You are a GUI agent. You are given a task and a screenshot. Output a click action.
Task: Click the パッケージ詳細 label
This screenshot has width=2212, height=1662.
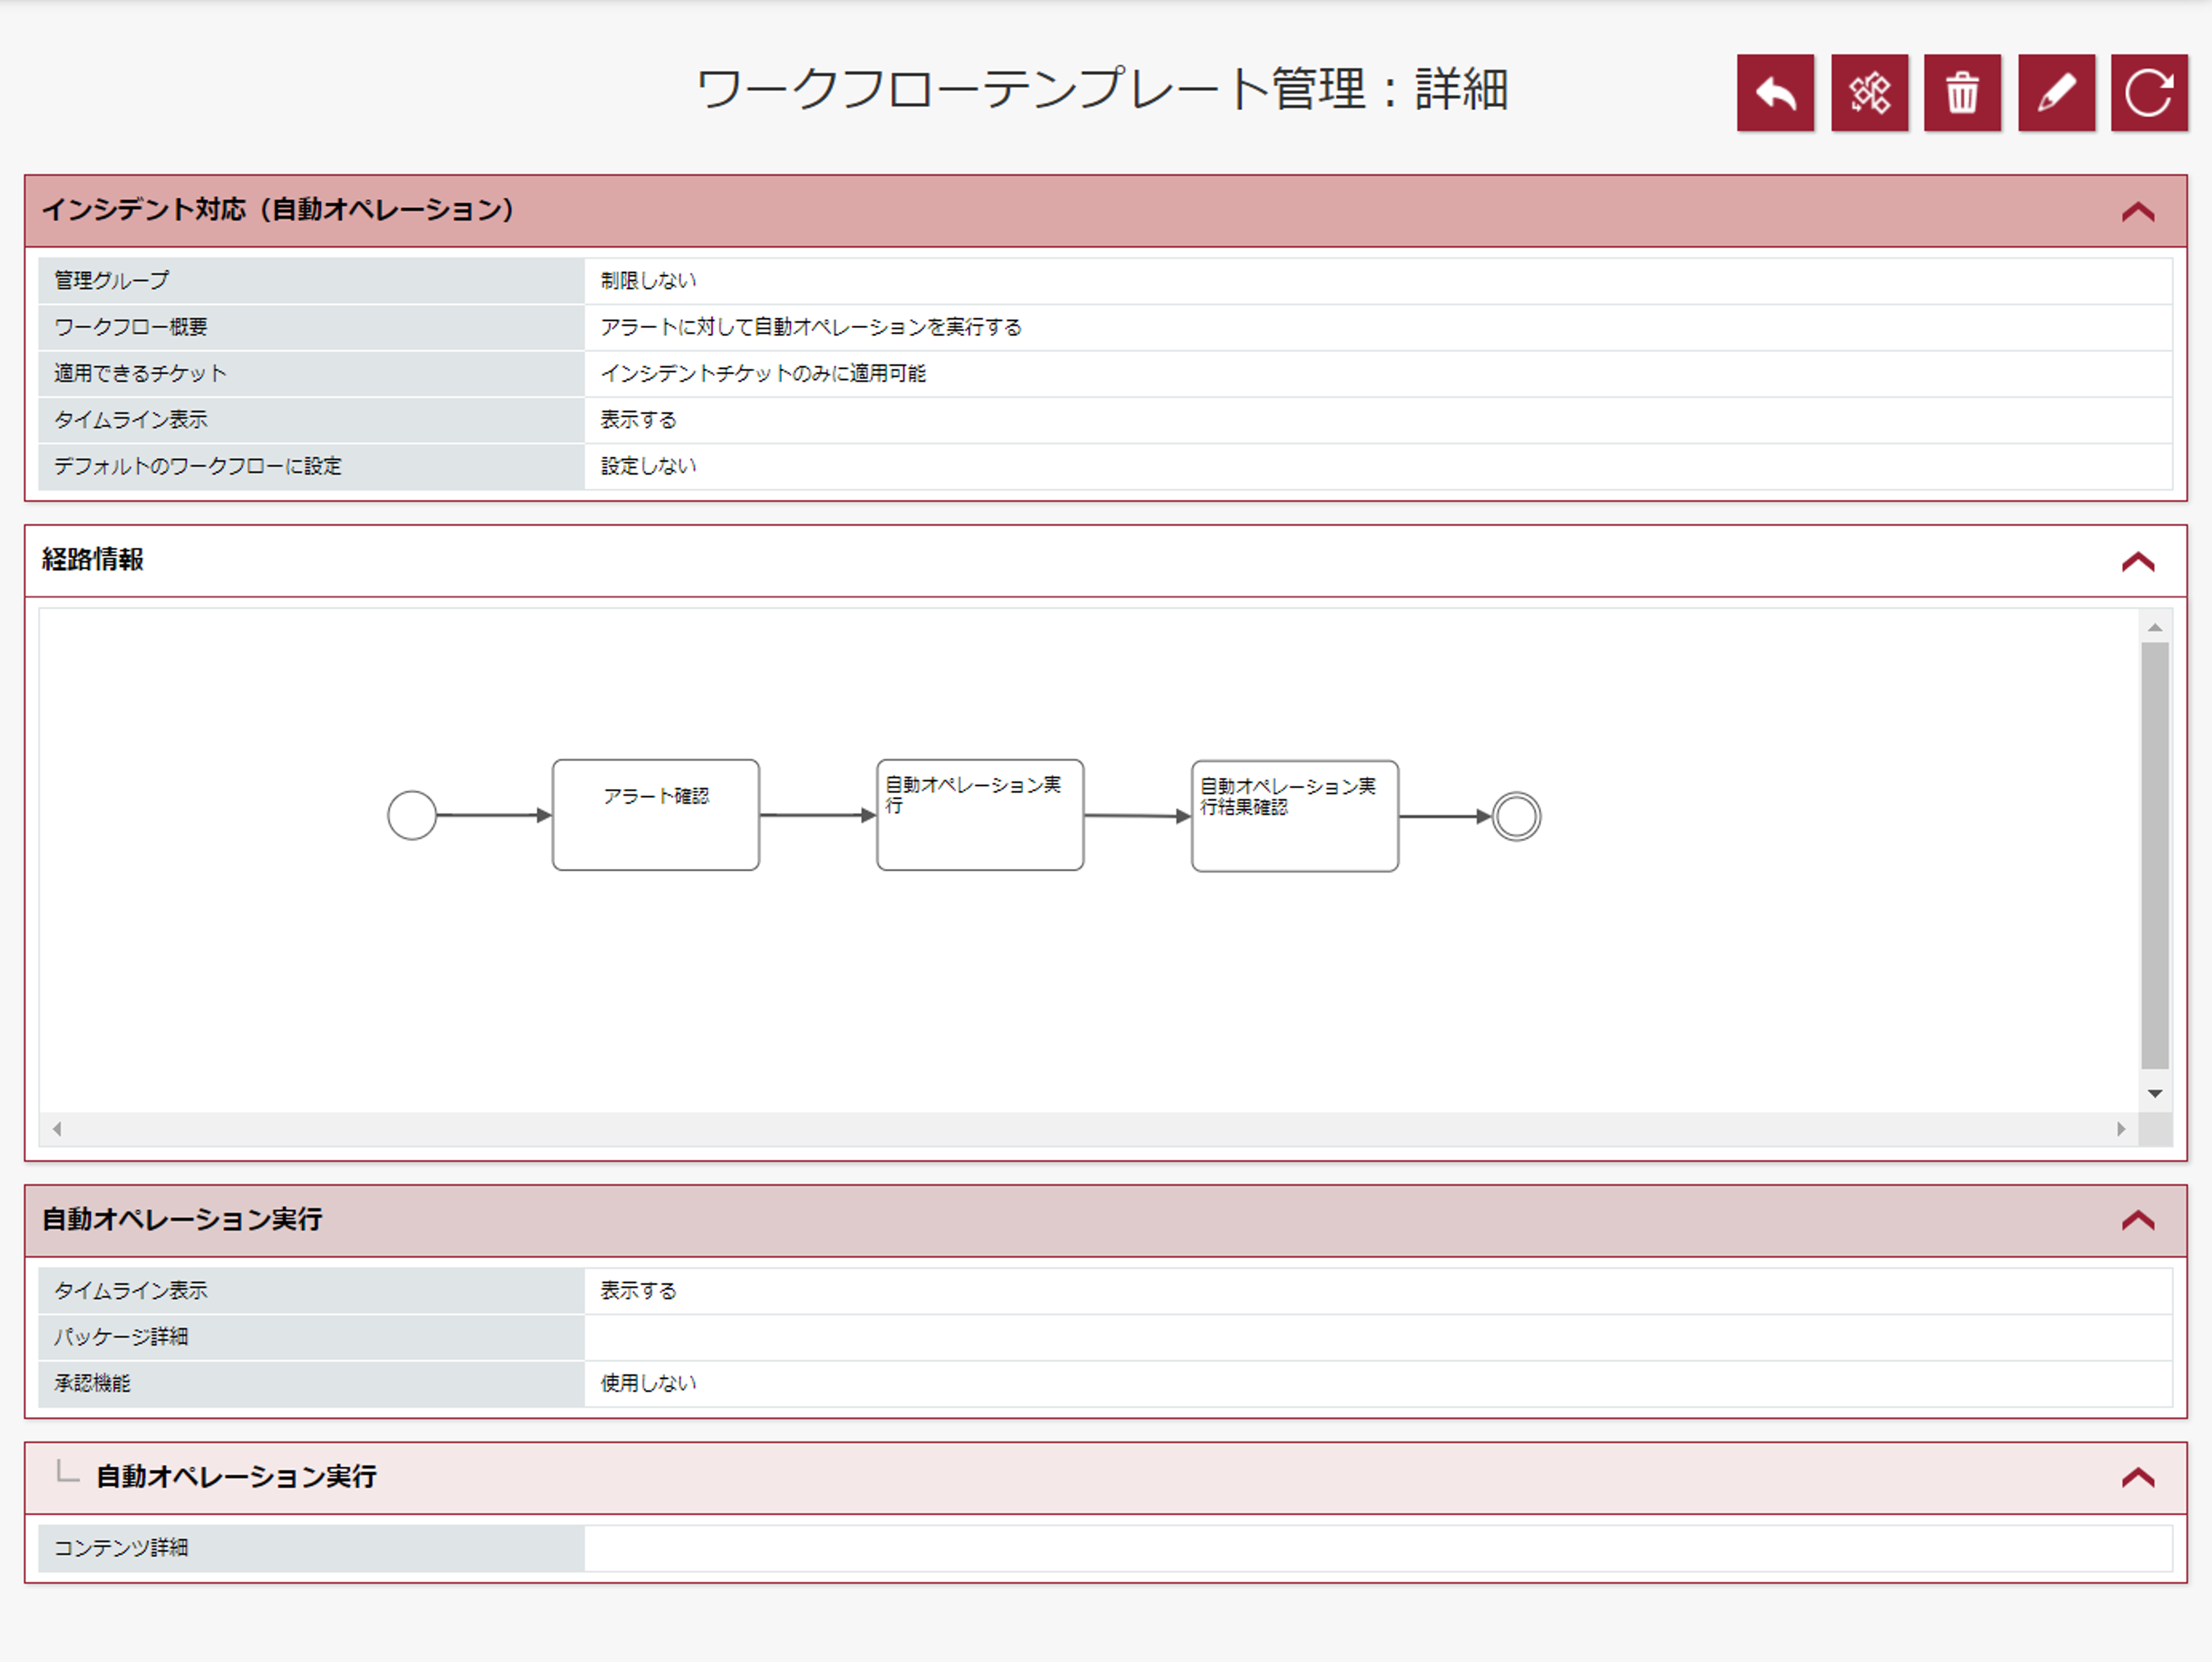coord(121,1337)
